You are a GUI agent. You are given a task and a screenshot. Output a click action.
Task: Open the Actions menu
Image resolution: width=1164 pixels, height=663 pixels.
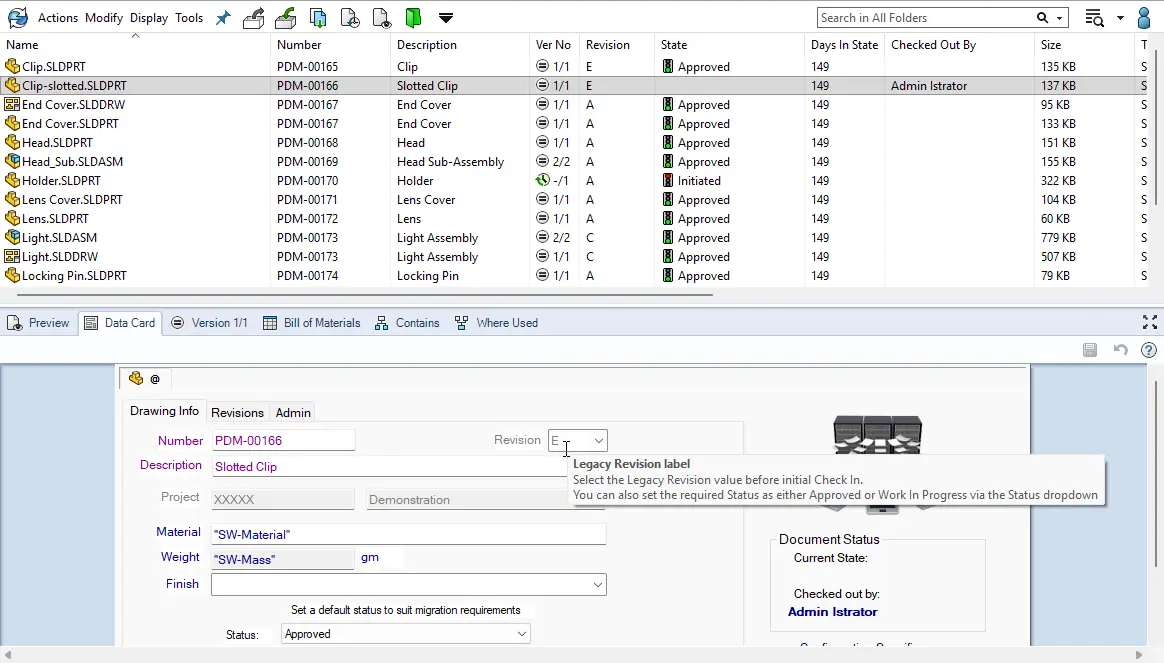click(x=57, y=17)
